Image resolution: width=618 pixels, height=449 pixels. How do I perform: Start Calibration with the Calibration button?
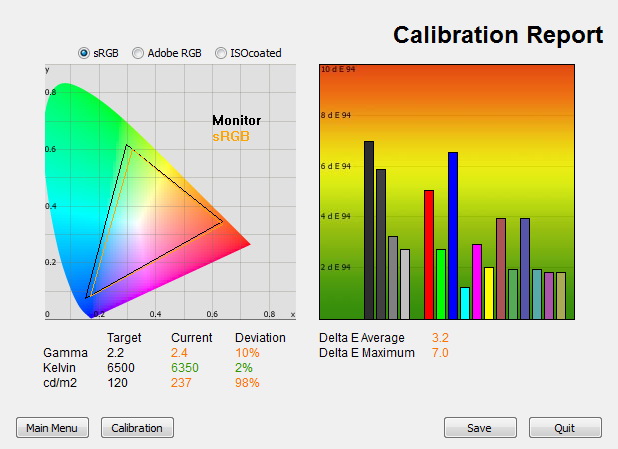pyautogui.click(x=137, y=428)
